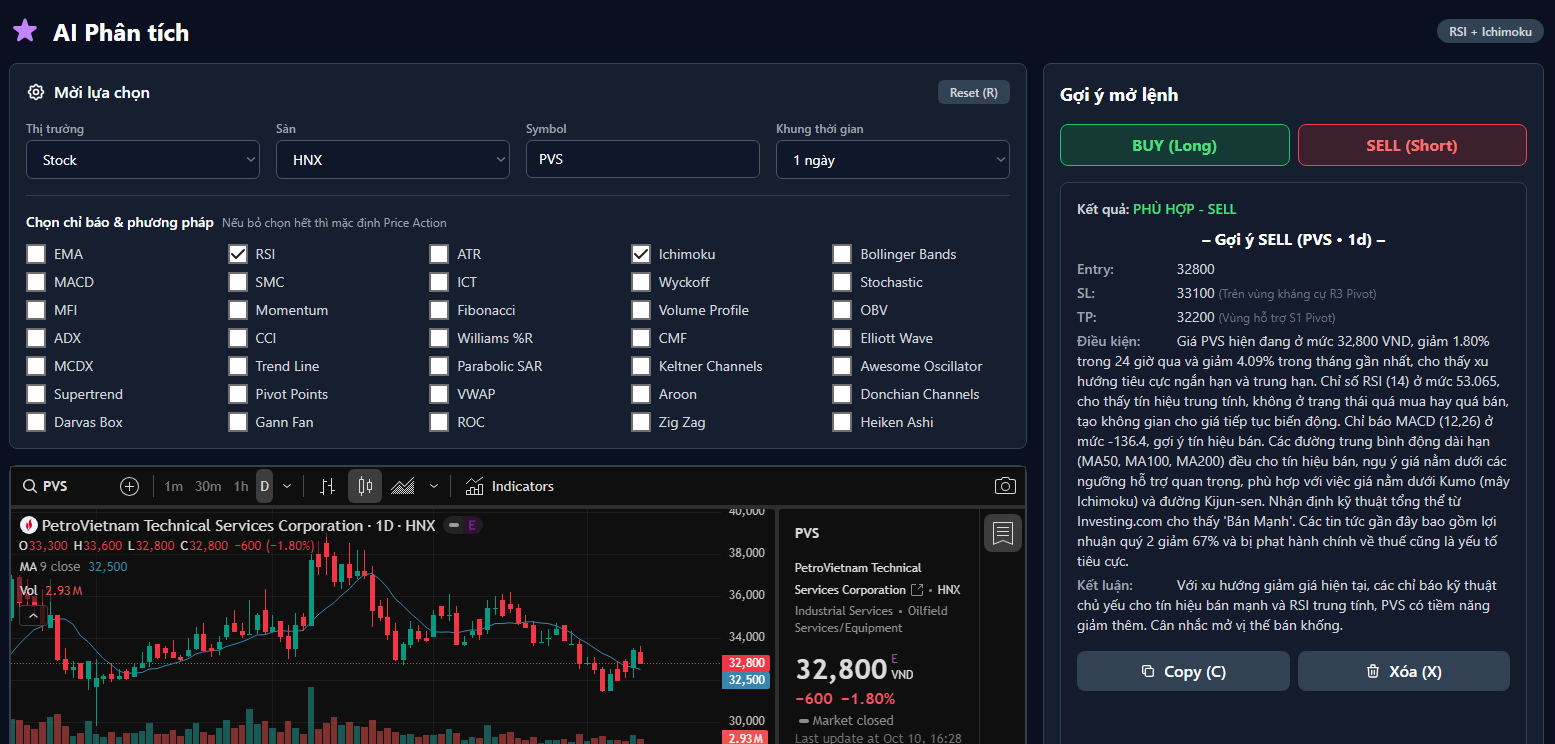Screen dimensions: 1555x744
Task: Select the 30m chart interval
Action: coord(208,486)
